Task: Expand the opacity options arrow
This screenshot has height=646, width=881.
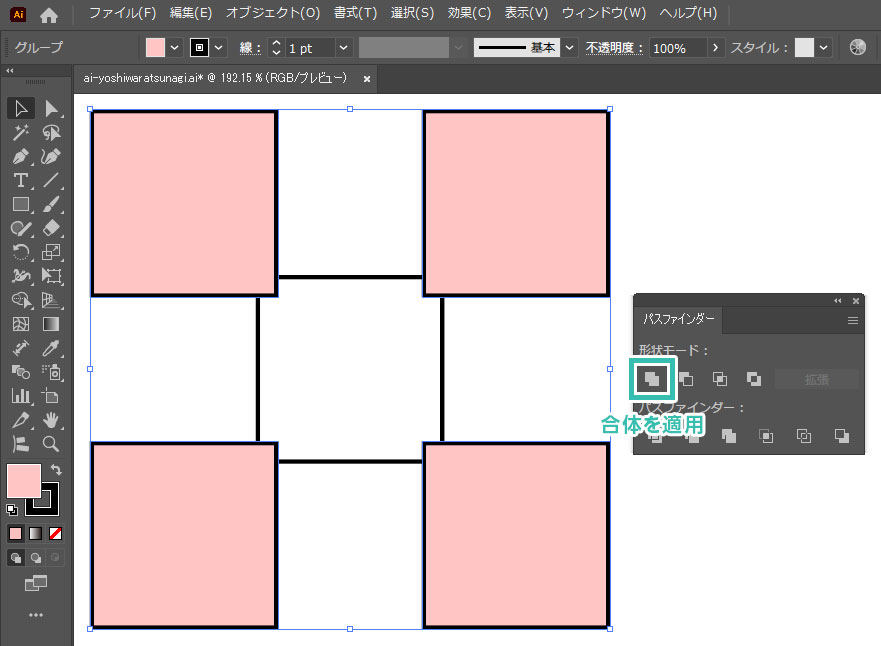Action: coord(715,48)
